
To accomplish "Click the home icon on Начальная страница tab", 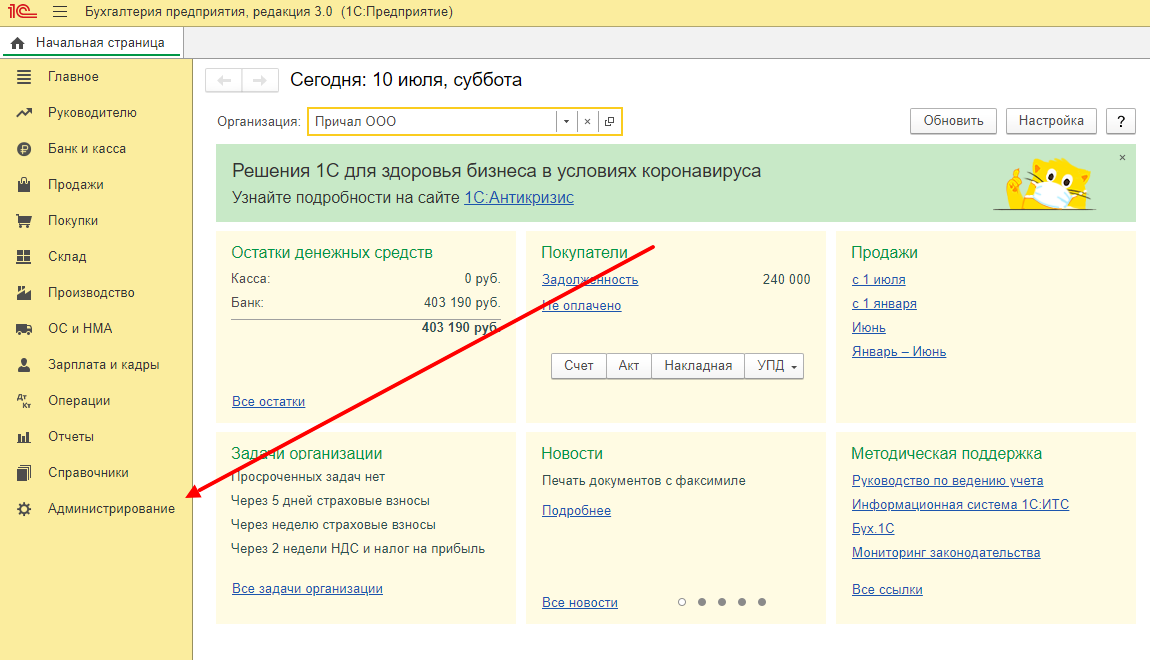I will pyautogui.click(x=18, y=43).
